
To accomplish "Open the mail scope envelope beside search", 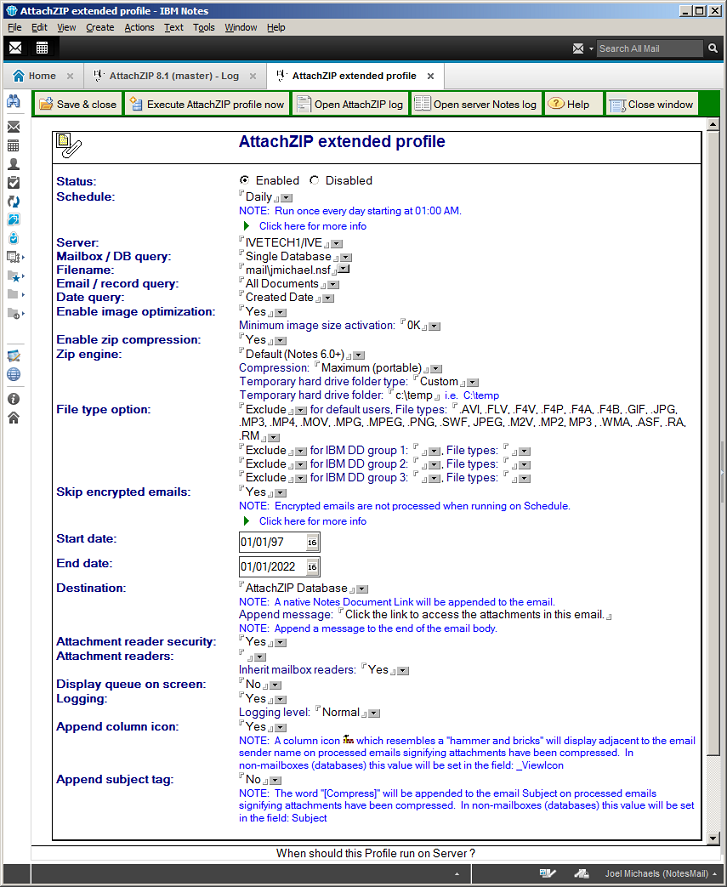I will (578, 49).
